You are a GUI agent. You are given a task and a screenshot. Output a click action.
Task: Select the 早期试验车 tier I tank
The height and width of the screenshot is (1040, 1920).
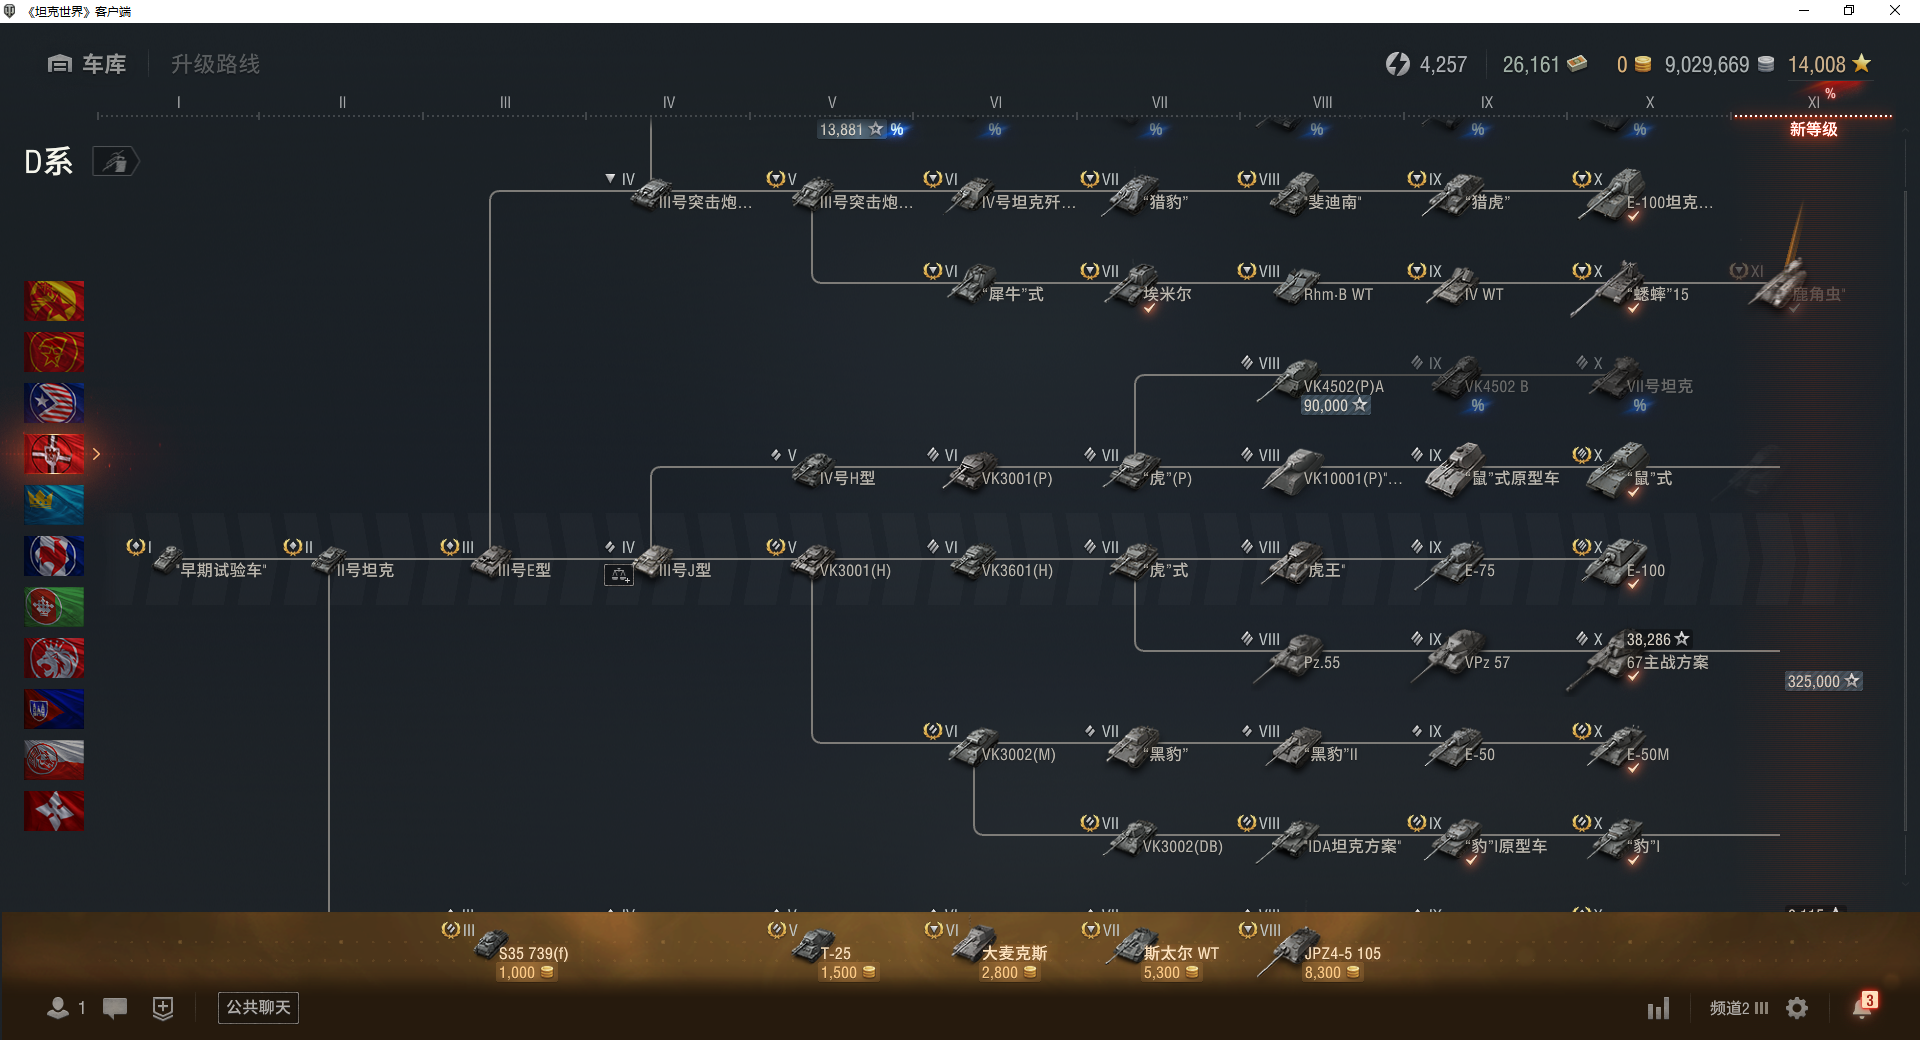click(197, 560)
